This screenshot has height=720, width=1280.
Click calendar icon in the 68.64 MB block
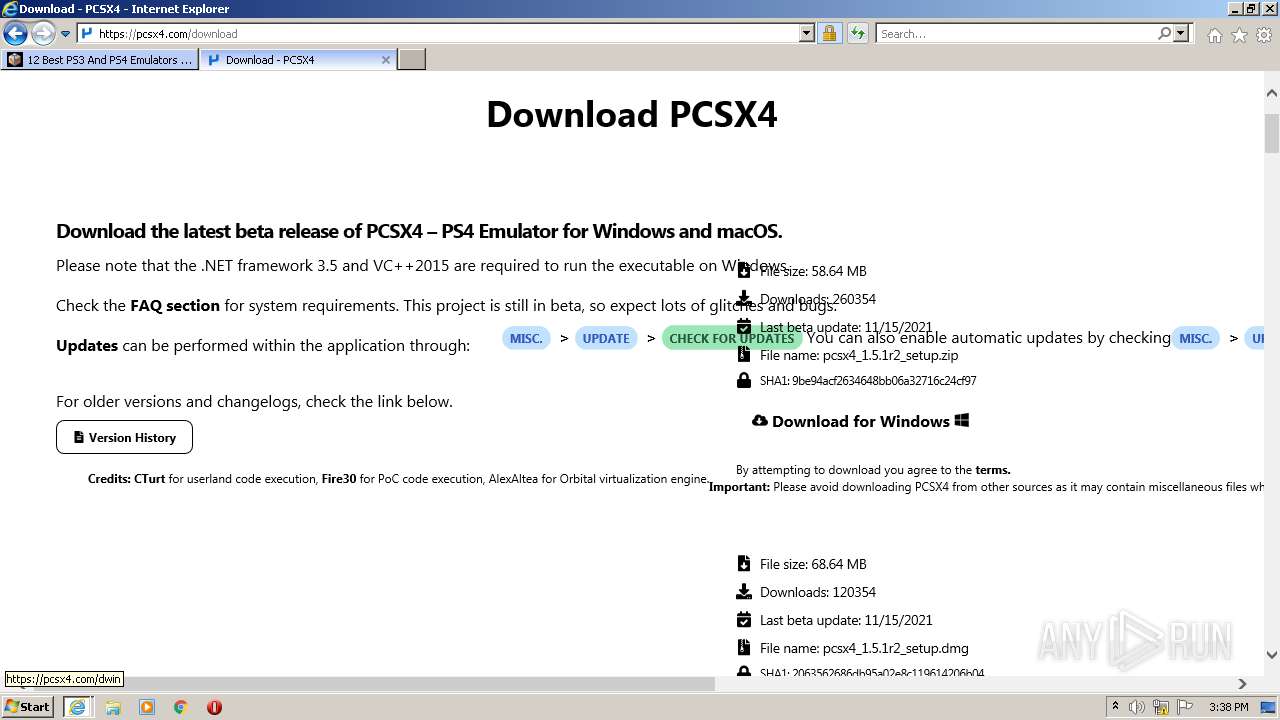(x=743, y=619)
